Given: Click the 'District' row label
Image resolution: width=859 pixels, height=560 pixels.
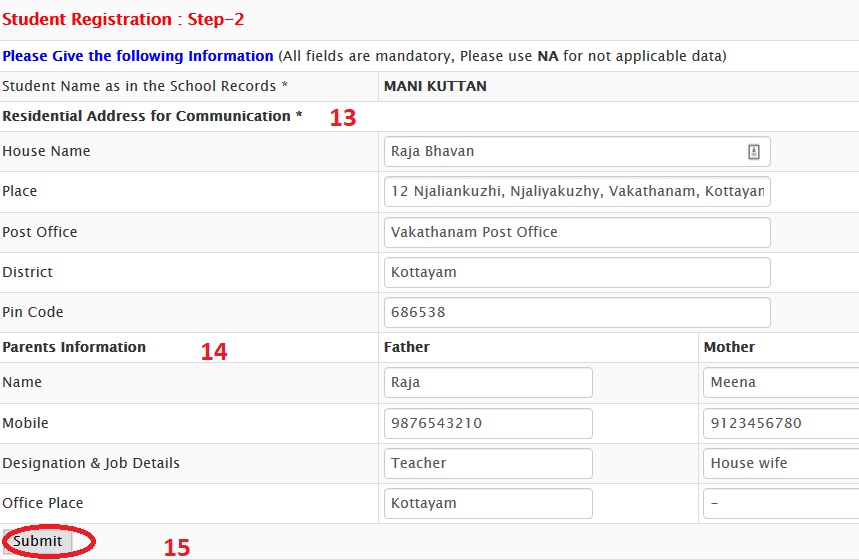Looking at the screenshot, I should [x=27, y=272].
